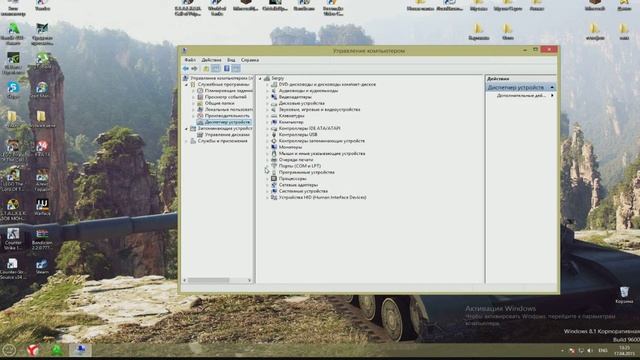Select the Bandicam desktop shortcut
The height and width of the screenshot is (360, 640).
[x=42, y=239]
